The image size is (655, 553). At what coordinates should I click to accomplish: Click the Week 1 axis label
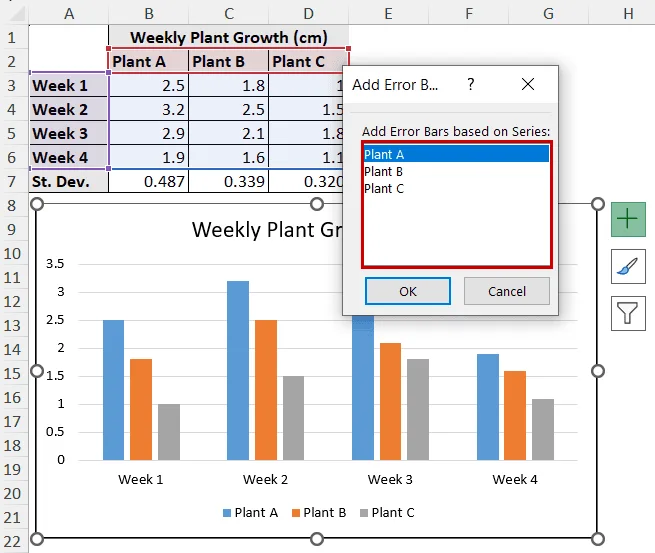(x=141, y=479)
